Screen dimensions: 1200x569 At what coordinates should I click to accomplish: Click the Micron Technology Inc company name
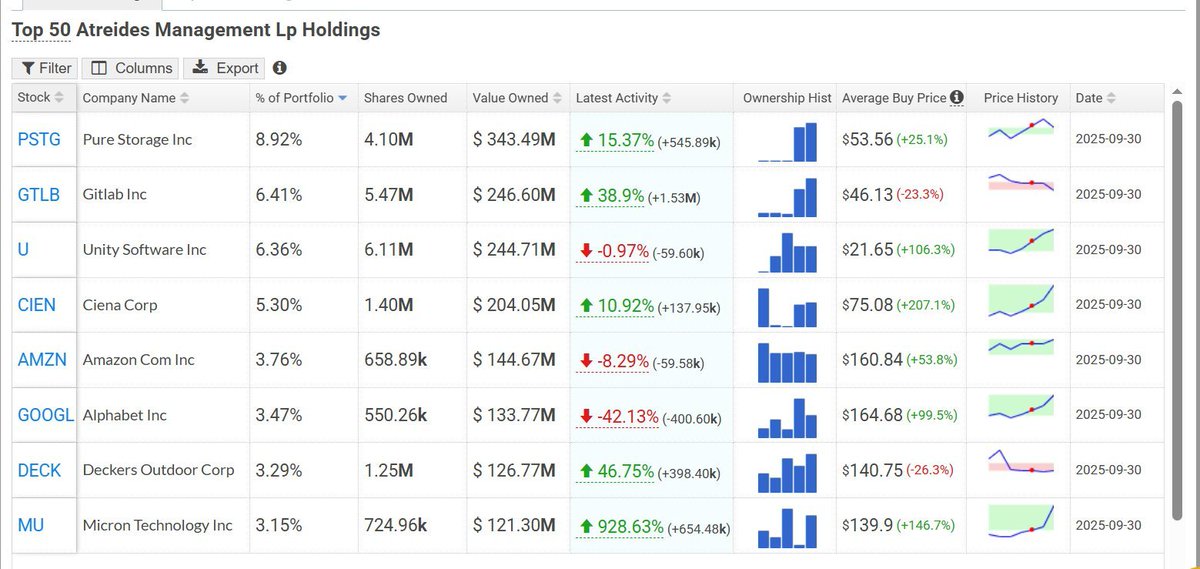click(x=157, y=525)
